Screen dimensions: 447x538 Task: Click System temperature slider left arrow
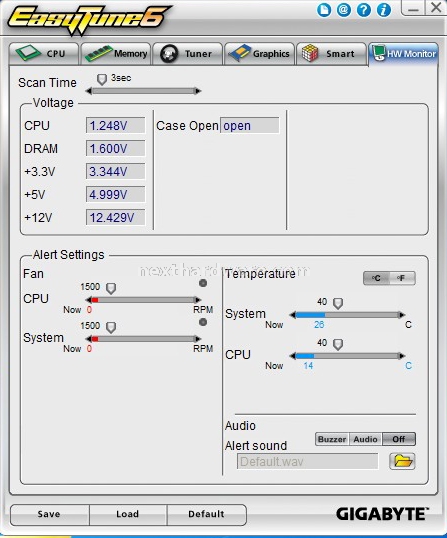click(x=293, y=315)
